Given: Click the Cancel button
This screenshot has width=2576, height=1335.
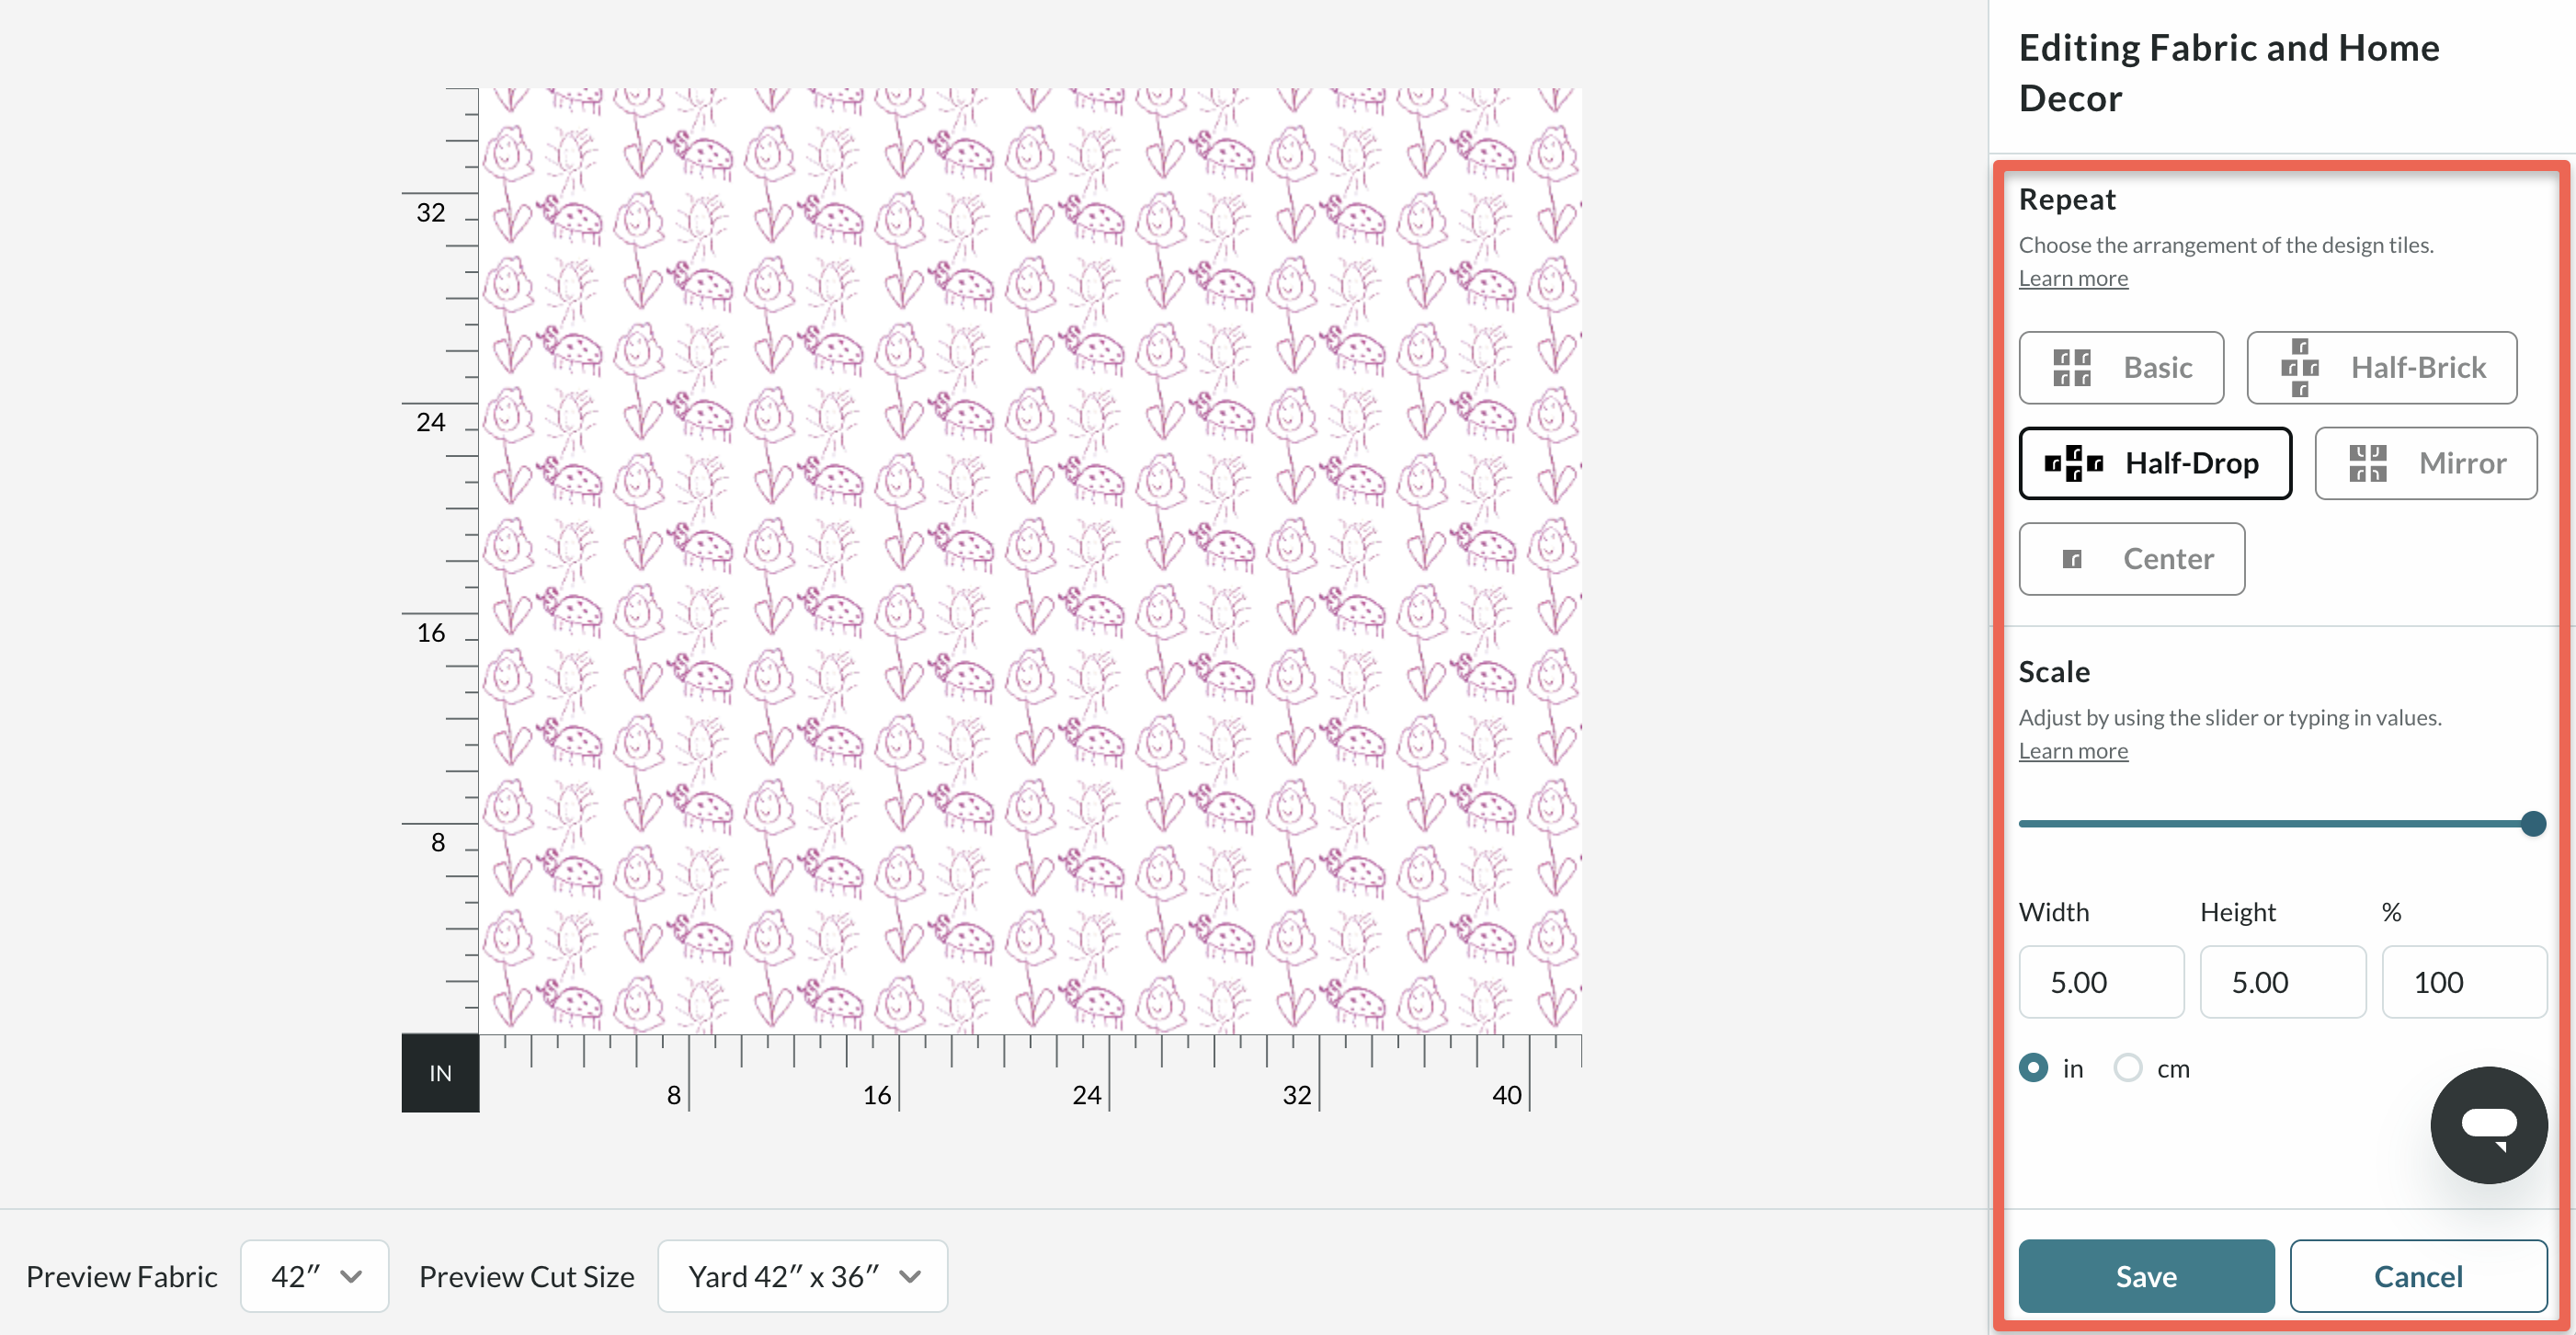Looking at the screenshot, I should pyautogui.click(x=2418, y=1276).
